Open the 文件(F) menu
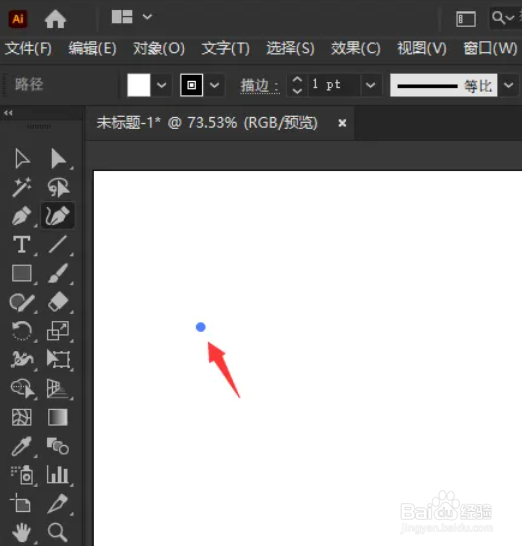Screen dimensions: 522x546 coord(28,48)
